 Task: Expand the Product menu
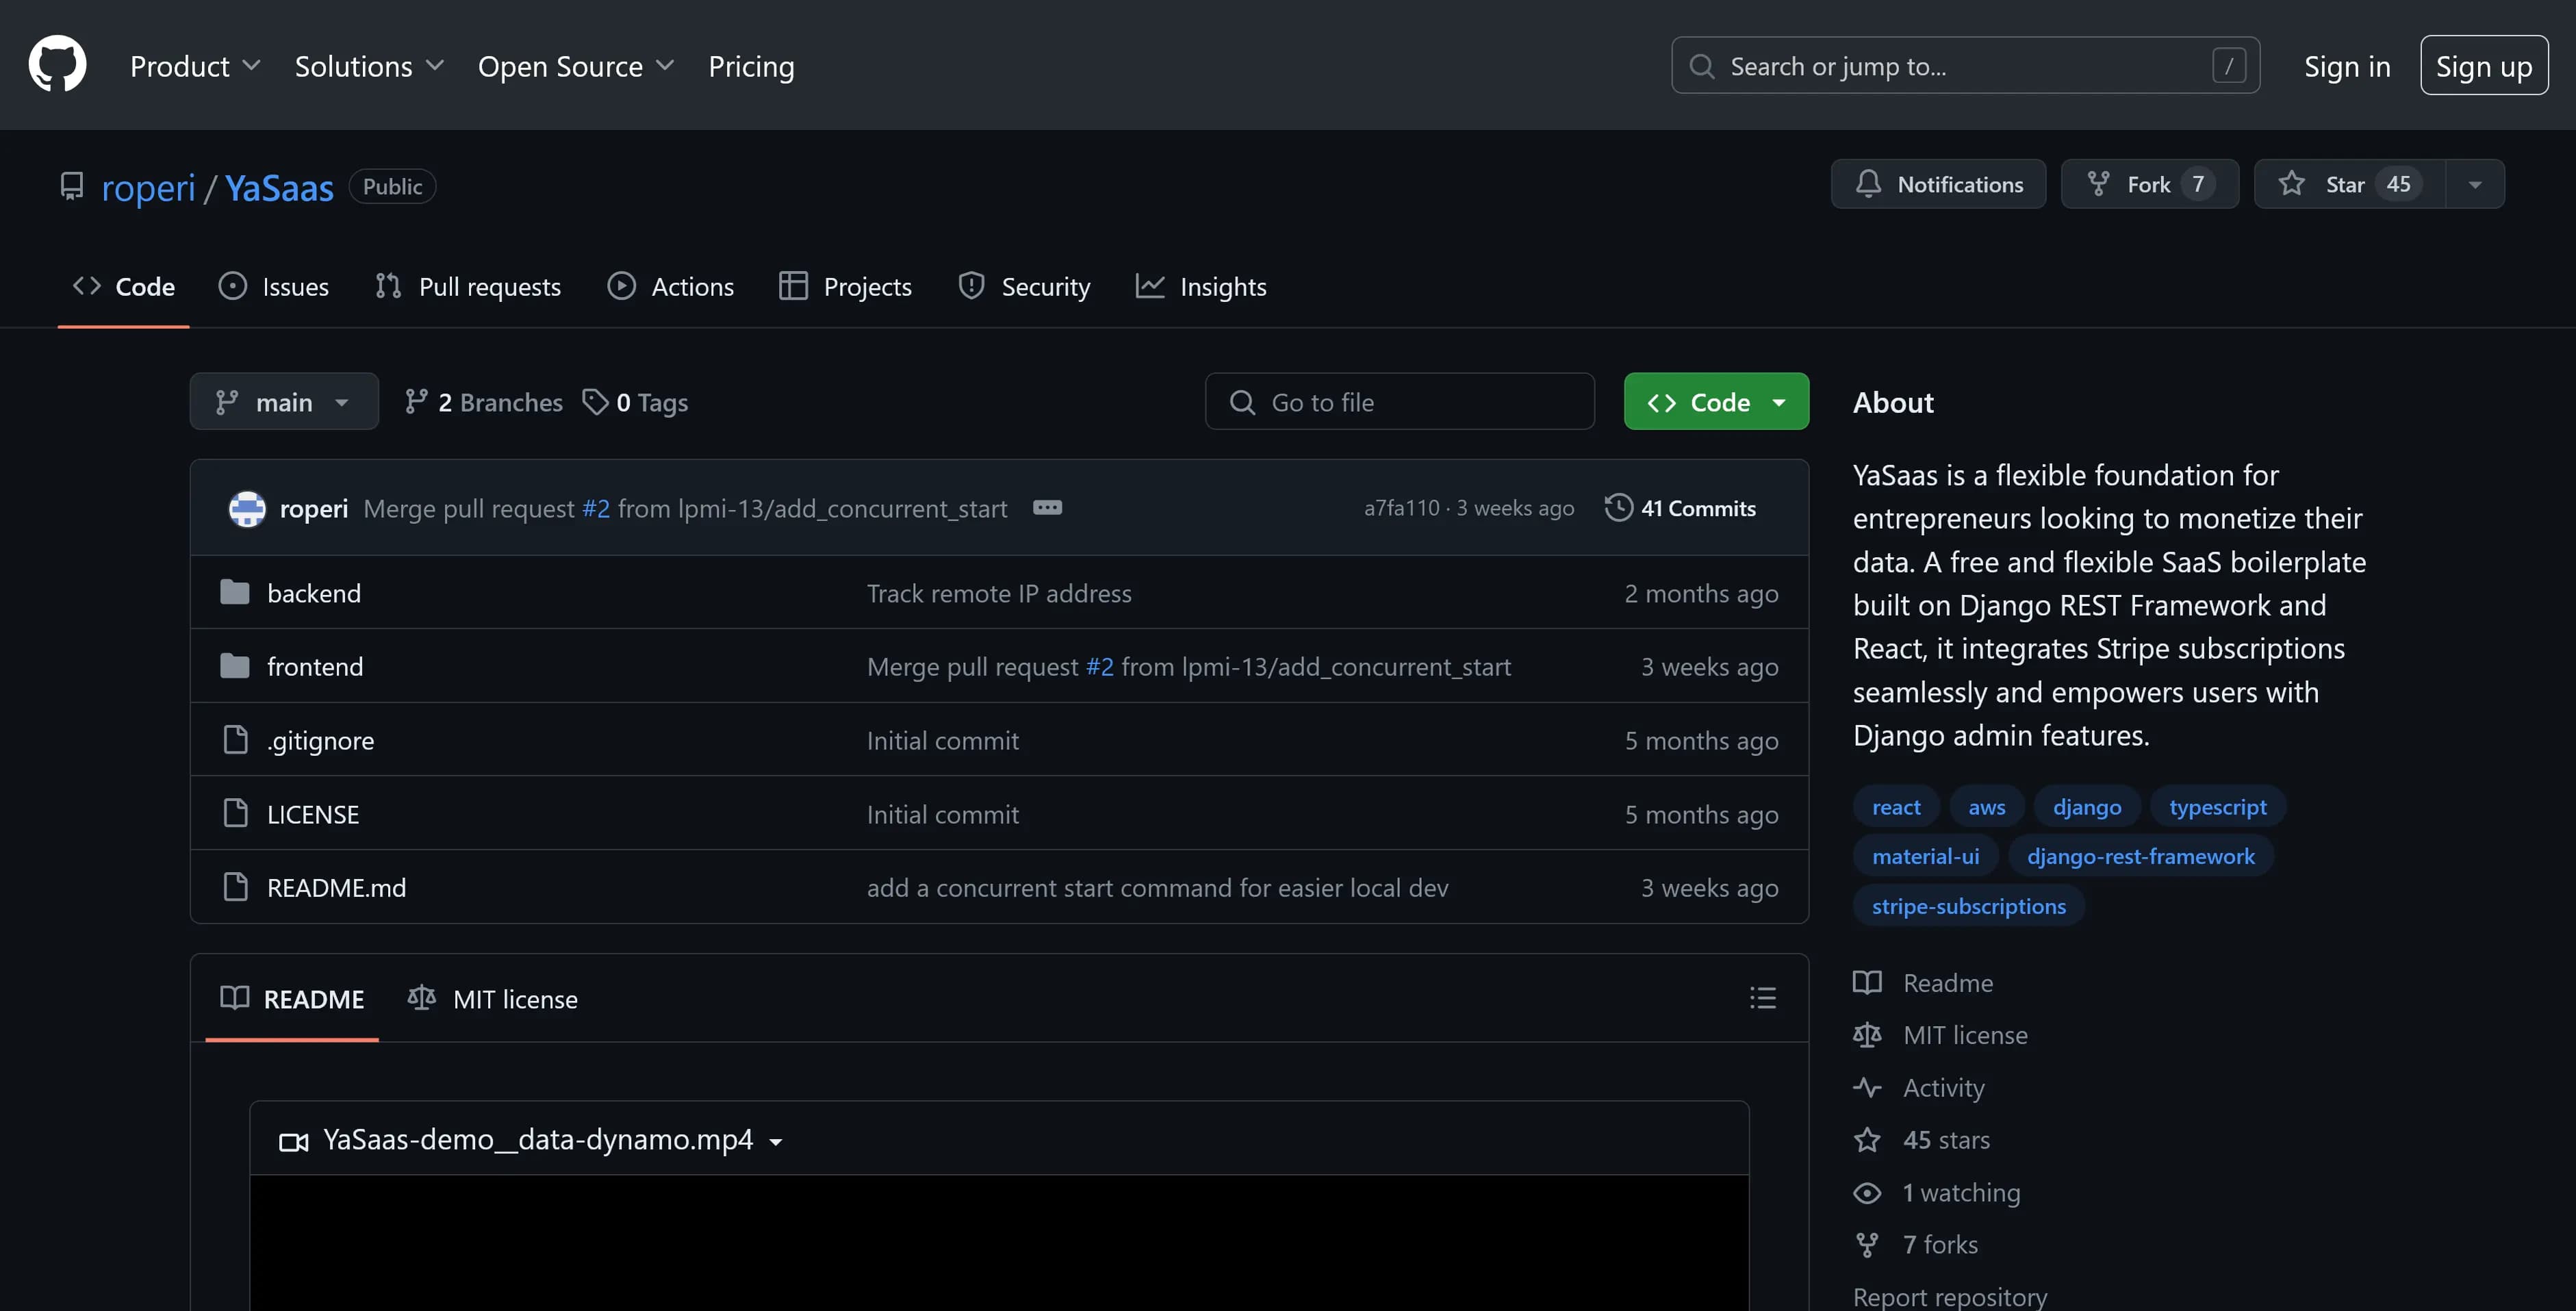[195, 66]
